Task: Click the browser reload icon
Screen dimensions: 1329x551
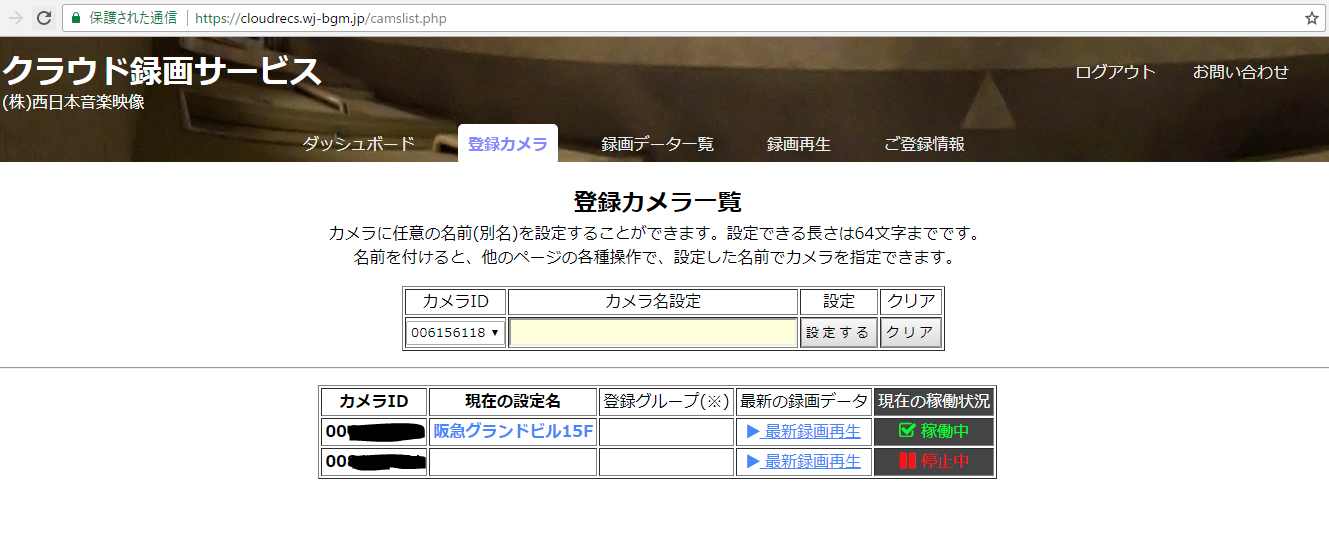Action: [x=44, y=18]
